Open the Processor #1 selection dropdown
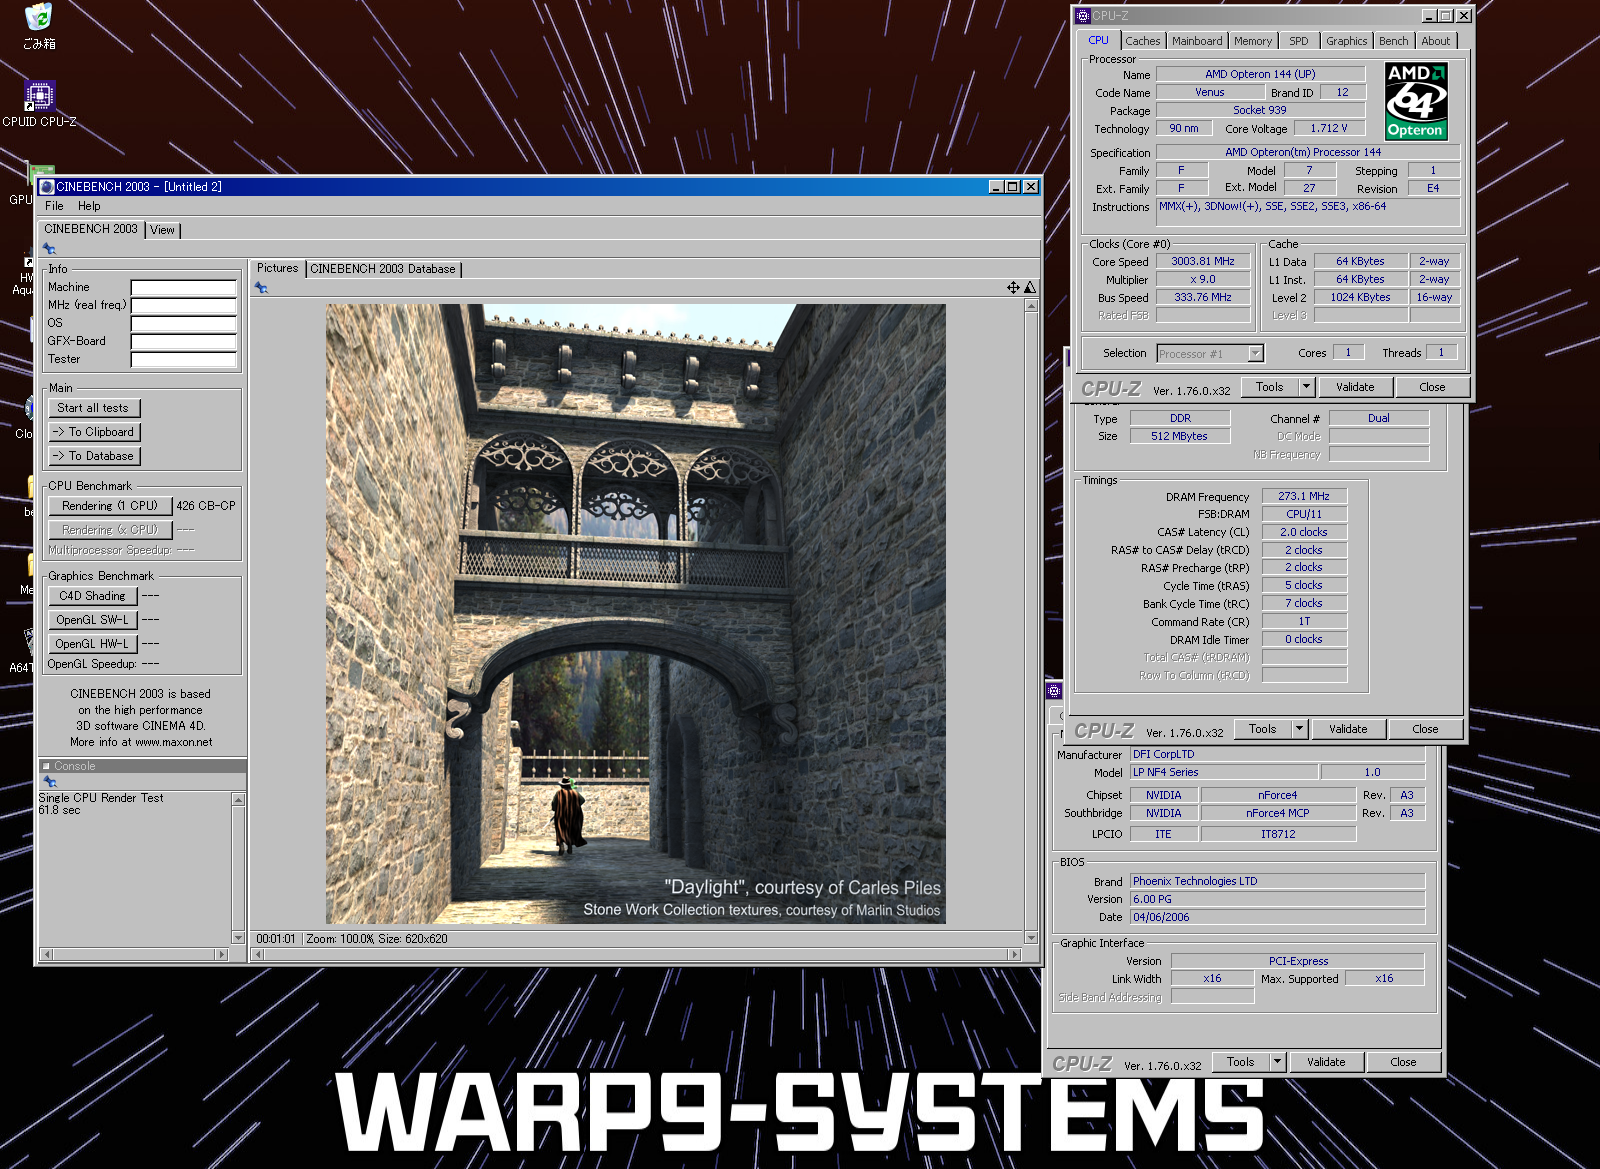 (1255, 353)
